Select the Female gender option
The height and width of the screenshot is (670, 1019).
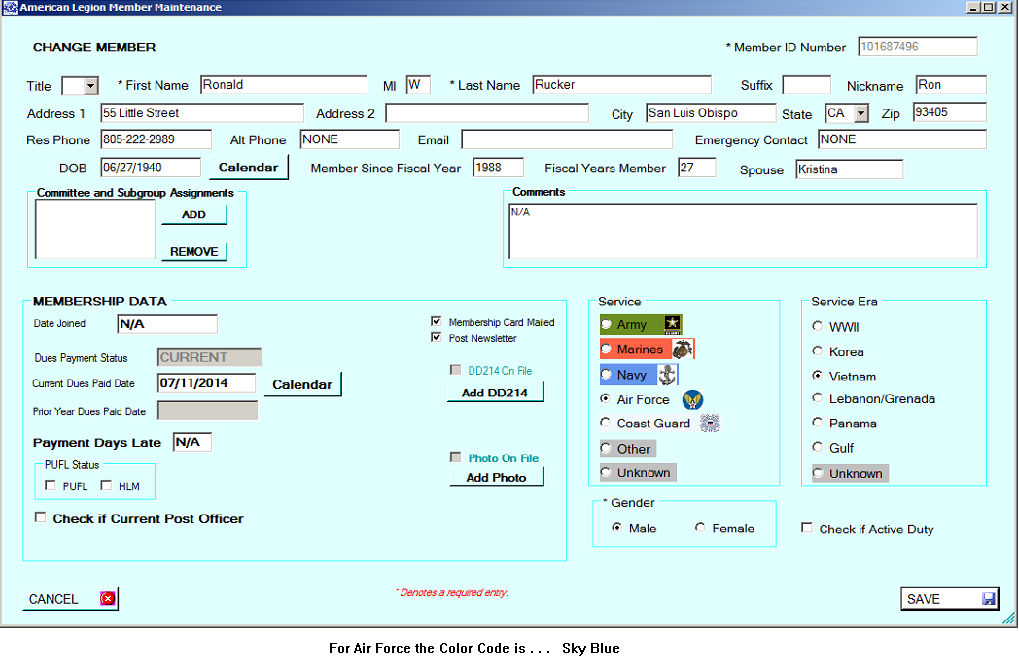pos(700,527)
